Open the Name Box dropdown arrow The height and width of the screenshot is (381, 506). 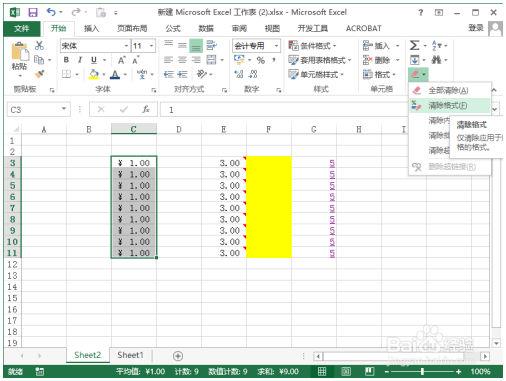coord(63,109)
